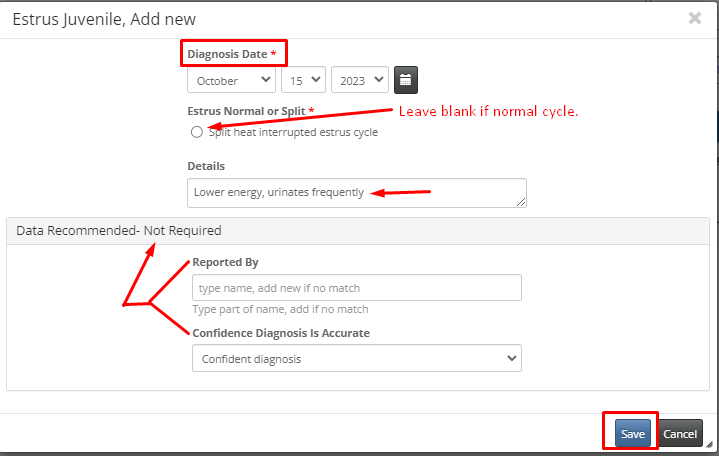Screen dimensions: 719x456
Task: Open the day dropdown showing 15
Action: pyautogui.click(x=304, y=80)
